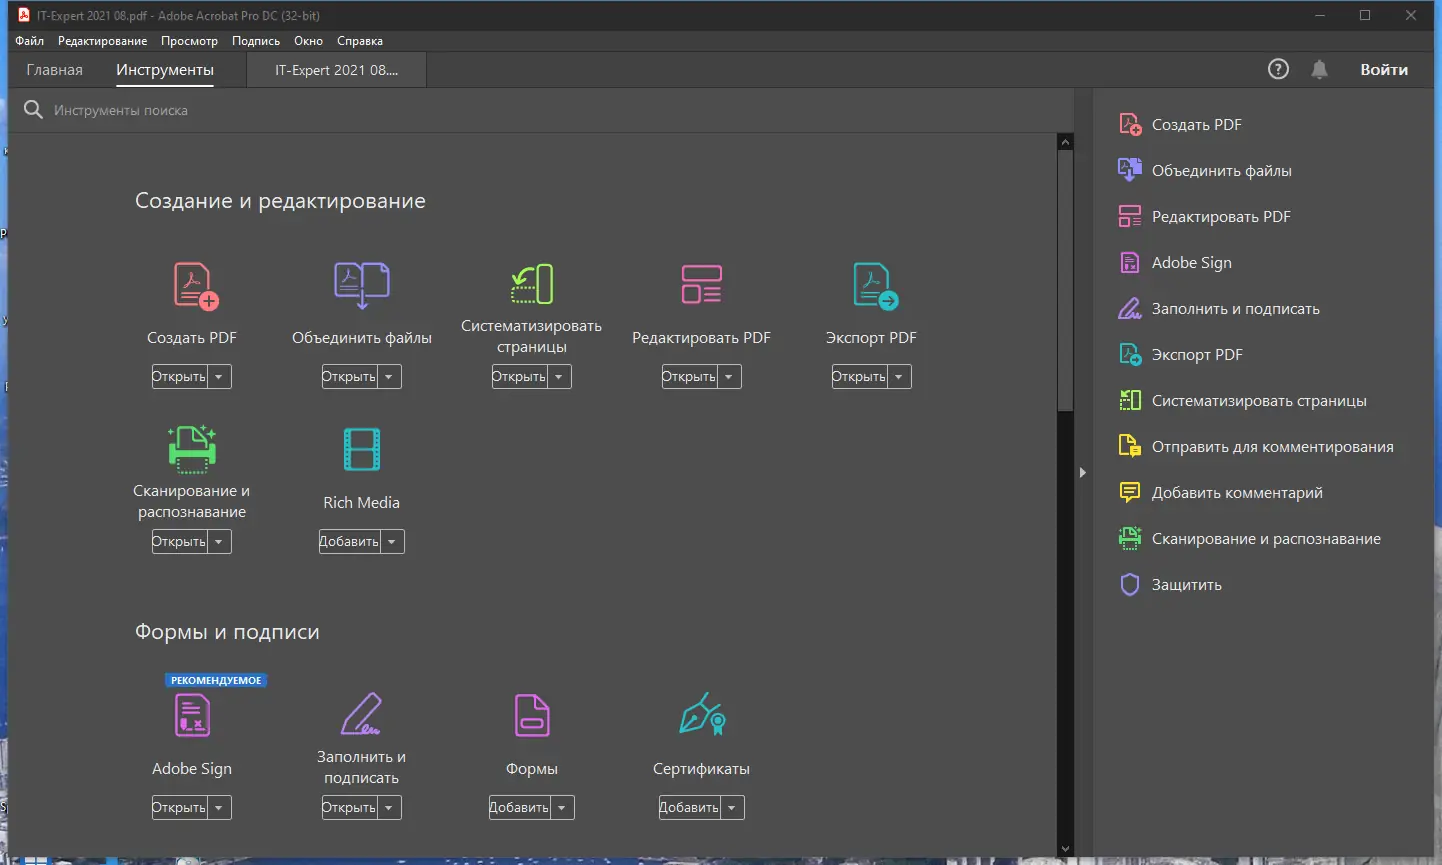This screenshot has height=865, width=1442.
Task: Sign in with the Войти button
Action: 1384,70
